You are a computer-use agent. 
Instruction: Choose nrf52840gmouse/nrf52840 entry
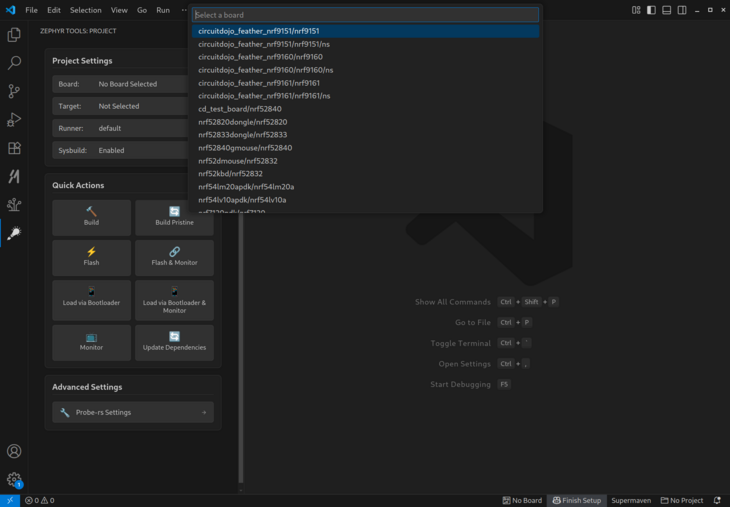click(x=365, y=148)
